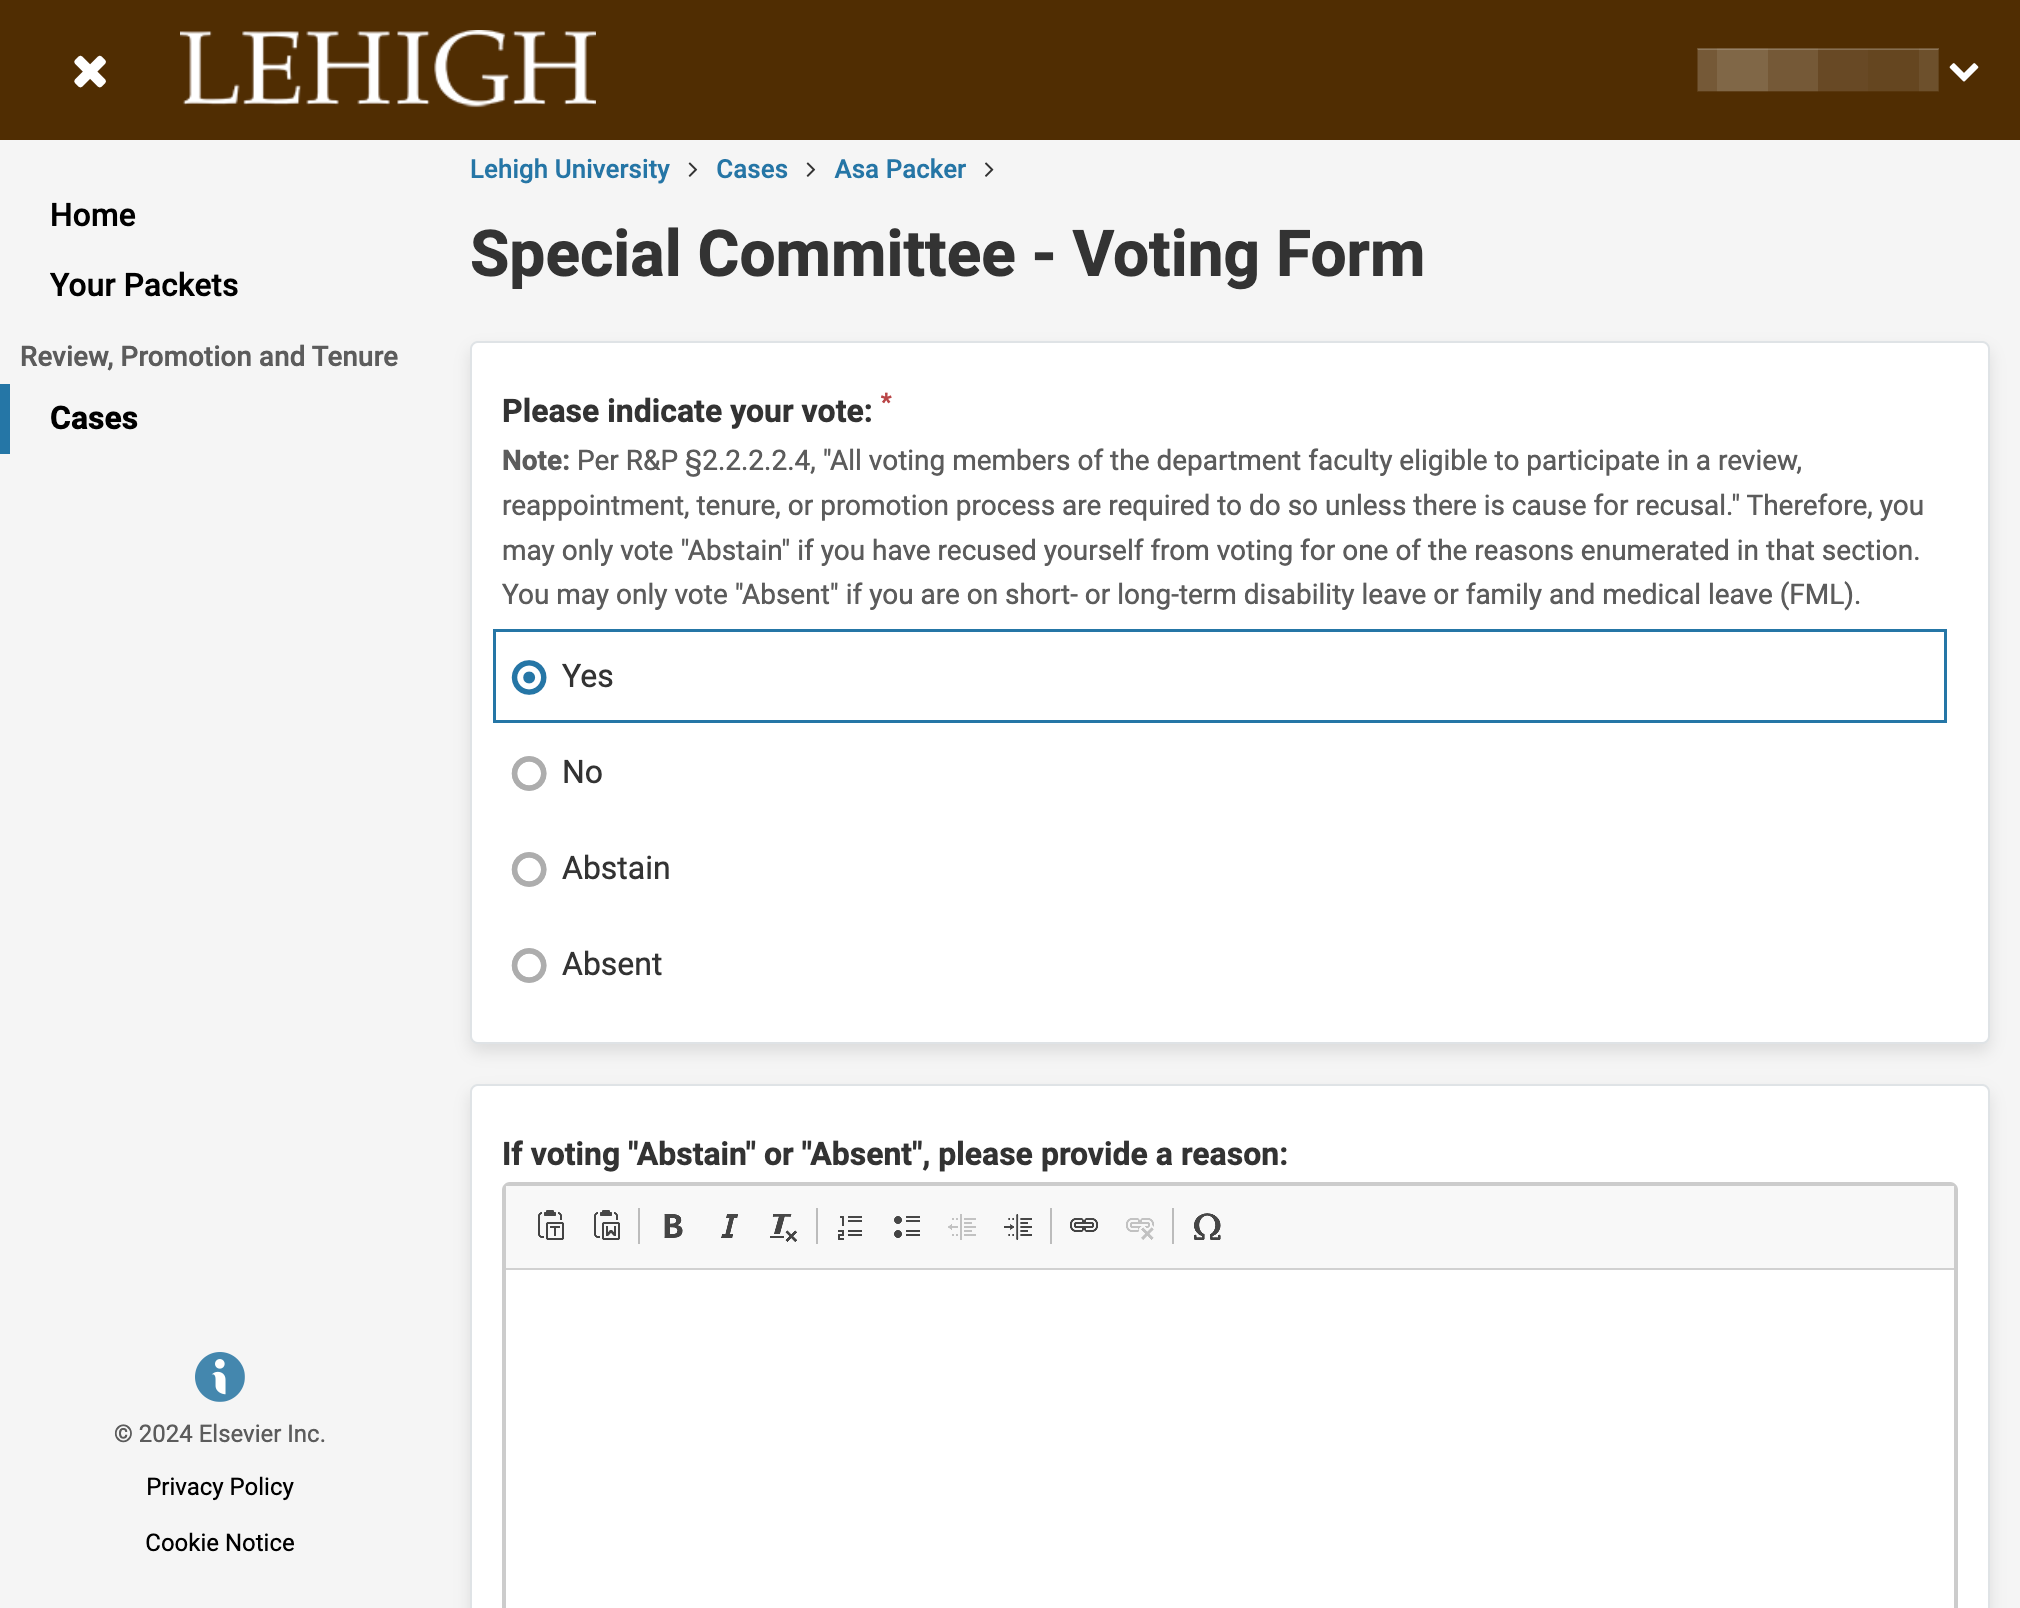Toggle italic formatting in editor
Screen dimensions: 2020x1608
(x=729, y=1226)
